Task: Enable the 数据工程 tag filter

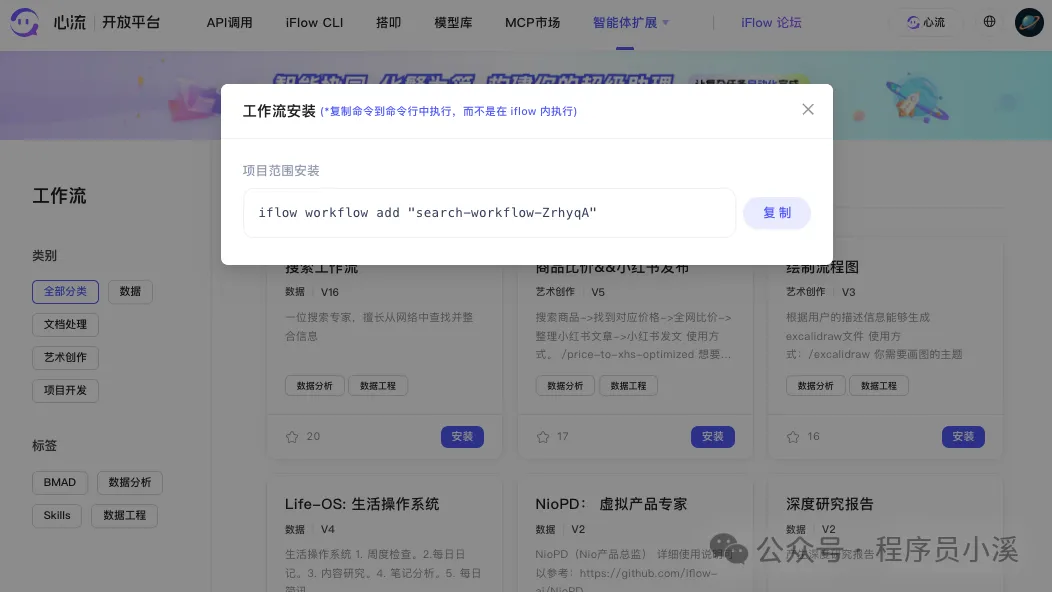Action: tap(124, 515)
